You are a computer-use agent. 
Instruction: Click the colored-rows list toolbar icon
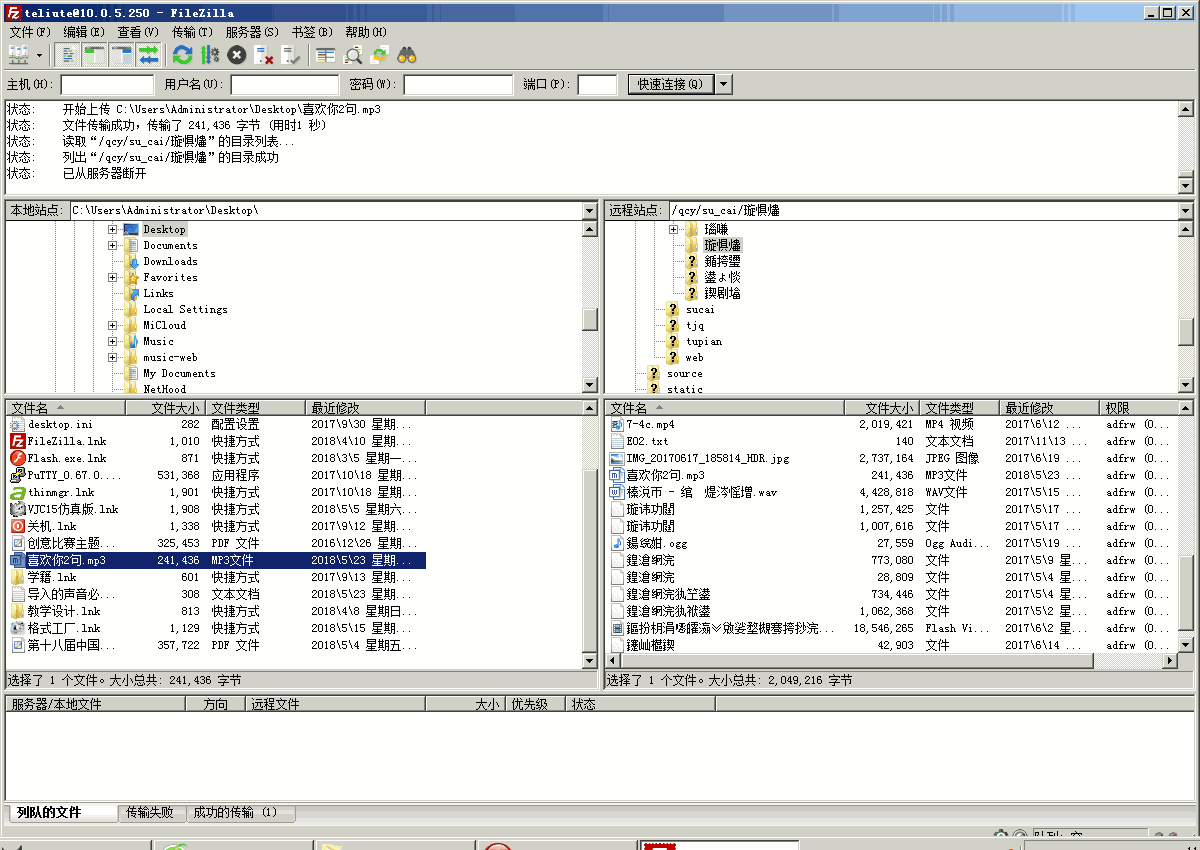point(325,55)
